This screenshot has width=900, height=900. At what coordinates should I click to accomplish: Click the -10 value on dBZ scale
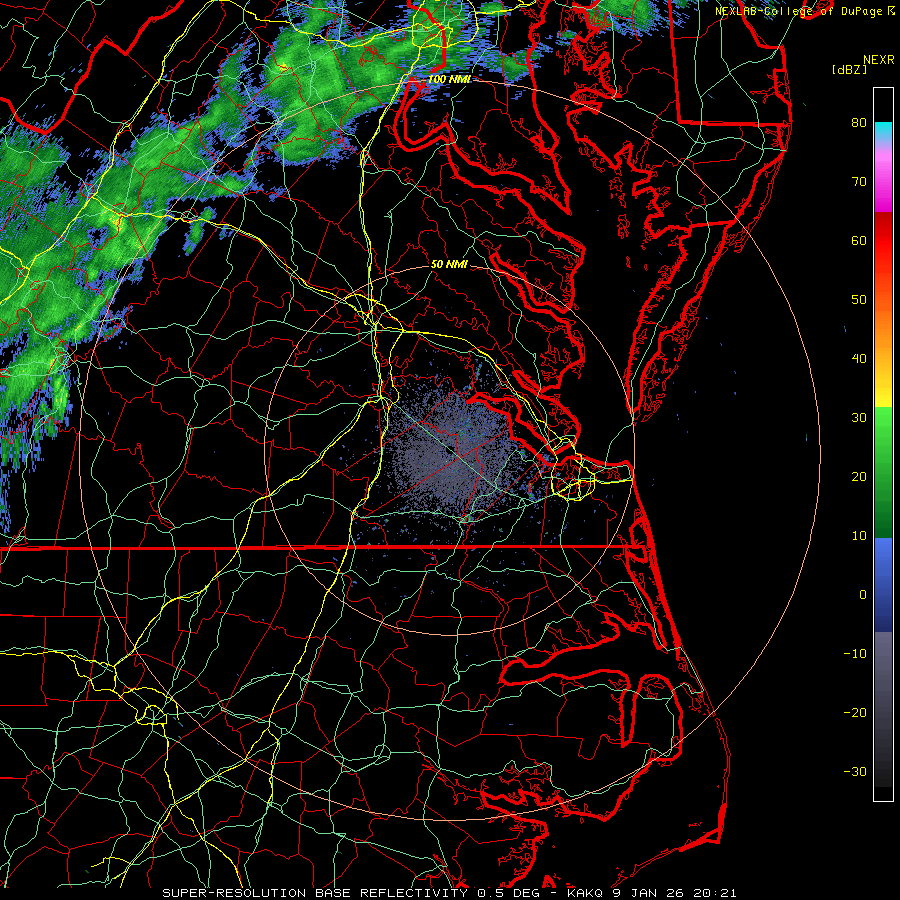(x=855, y=654)
